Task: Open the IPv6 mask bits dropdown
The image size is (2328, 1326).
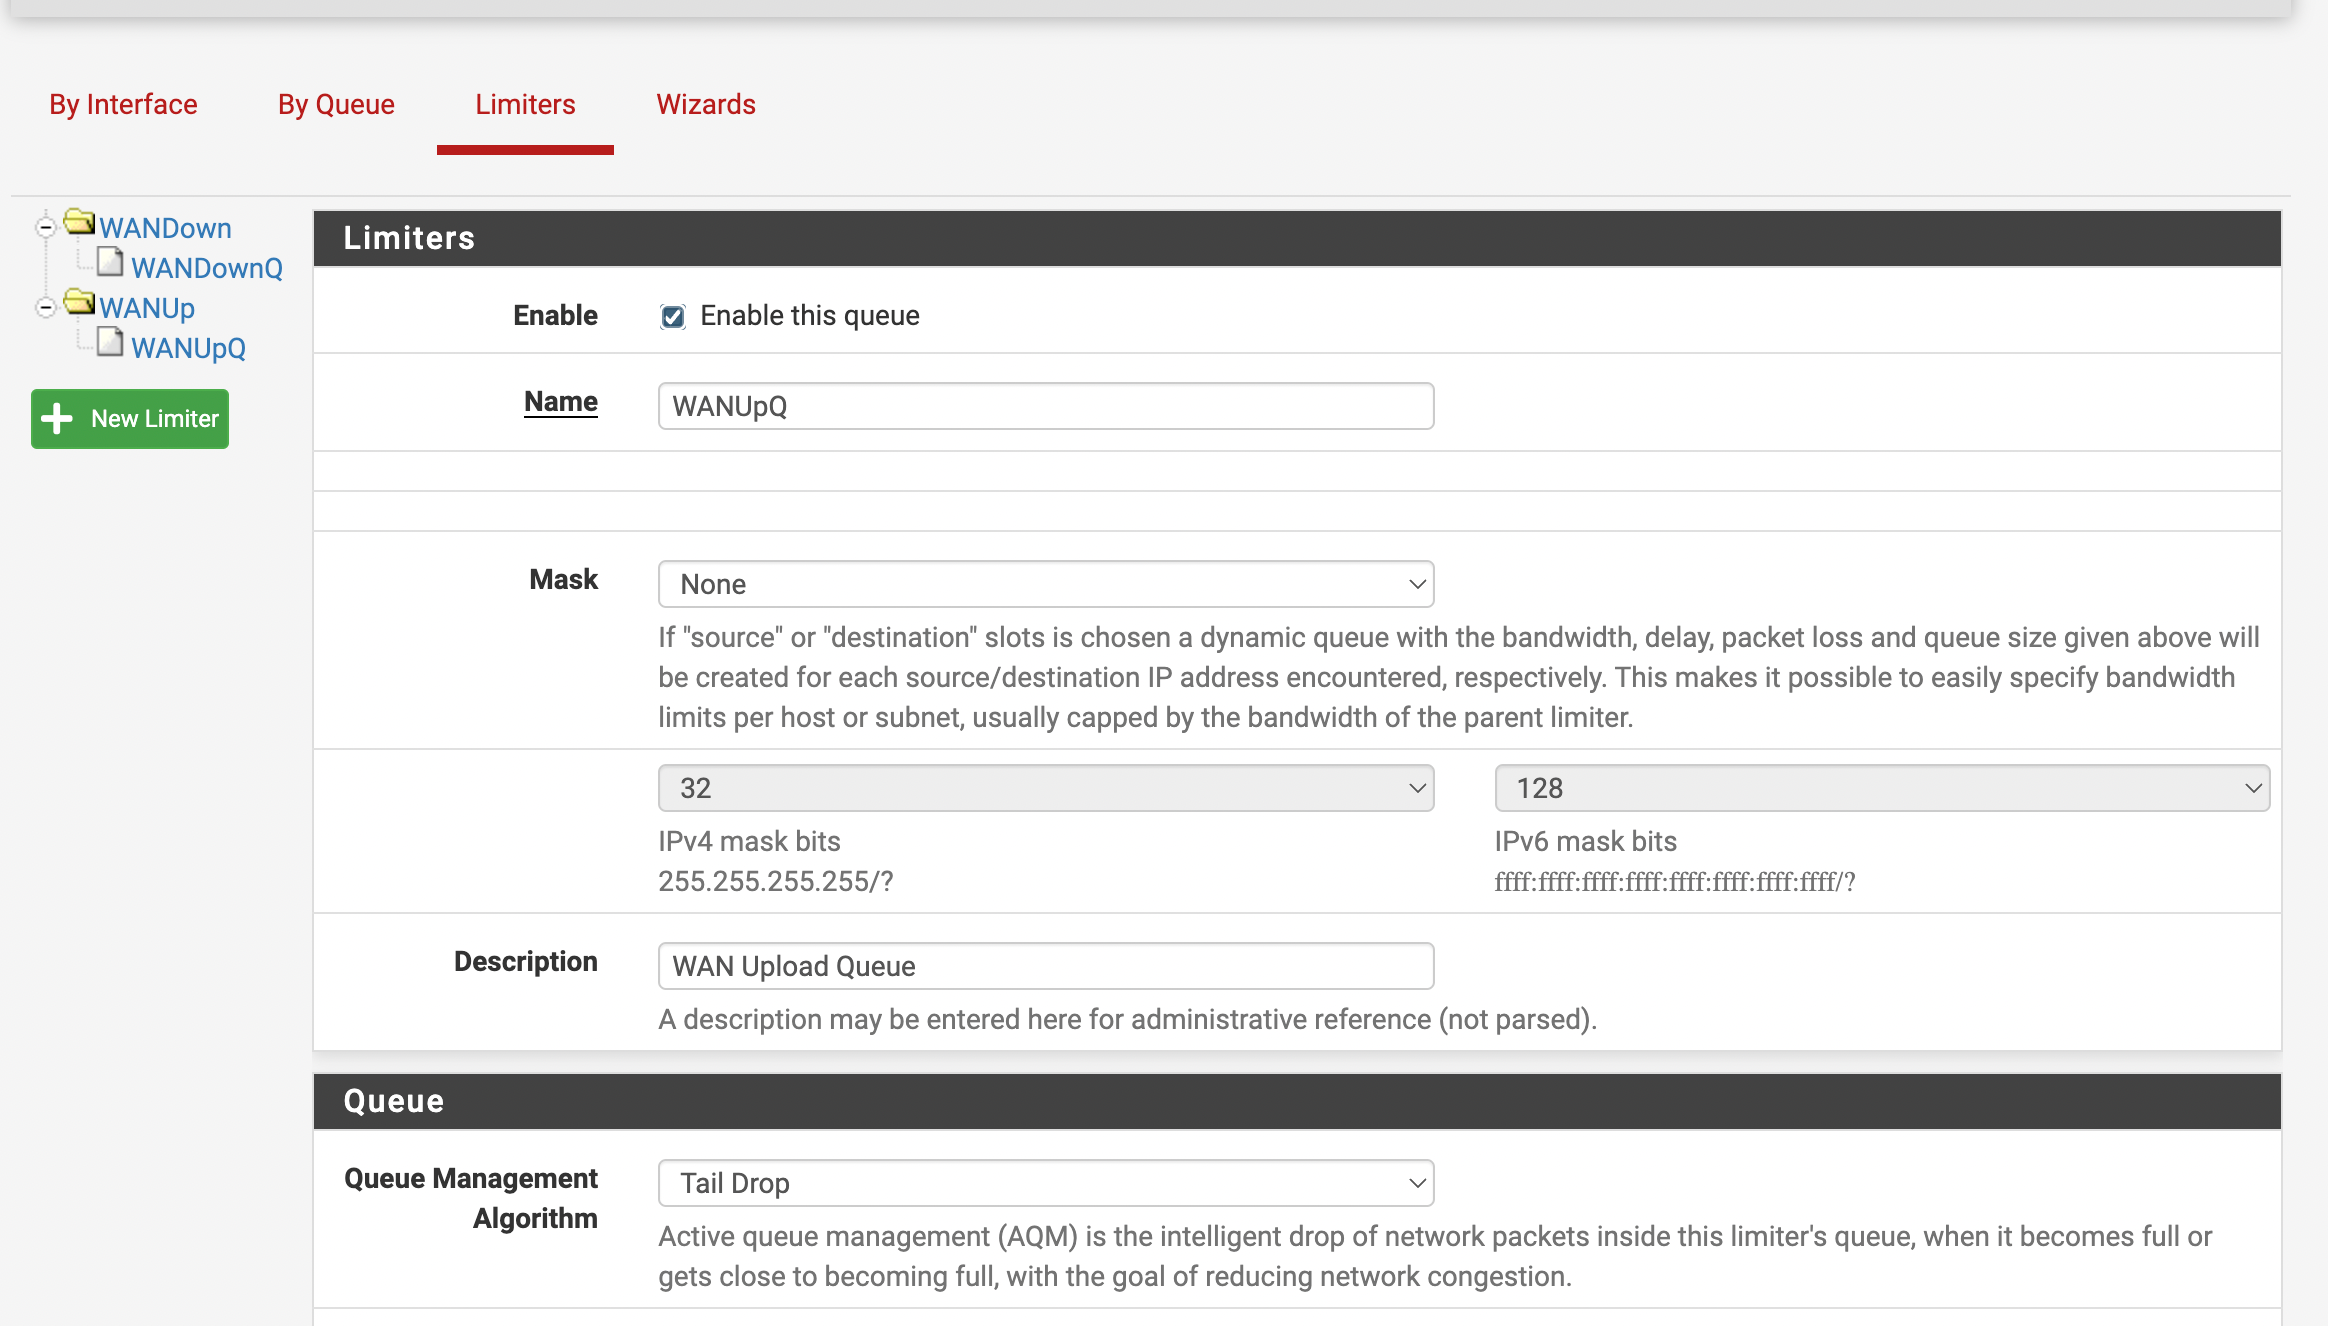Action: point(1881,788)
